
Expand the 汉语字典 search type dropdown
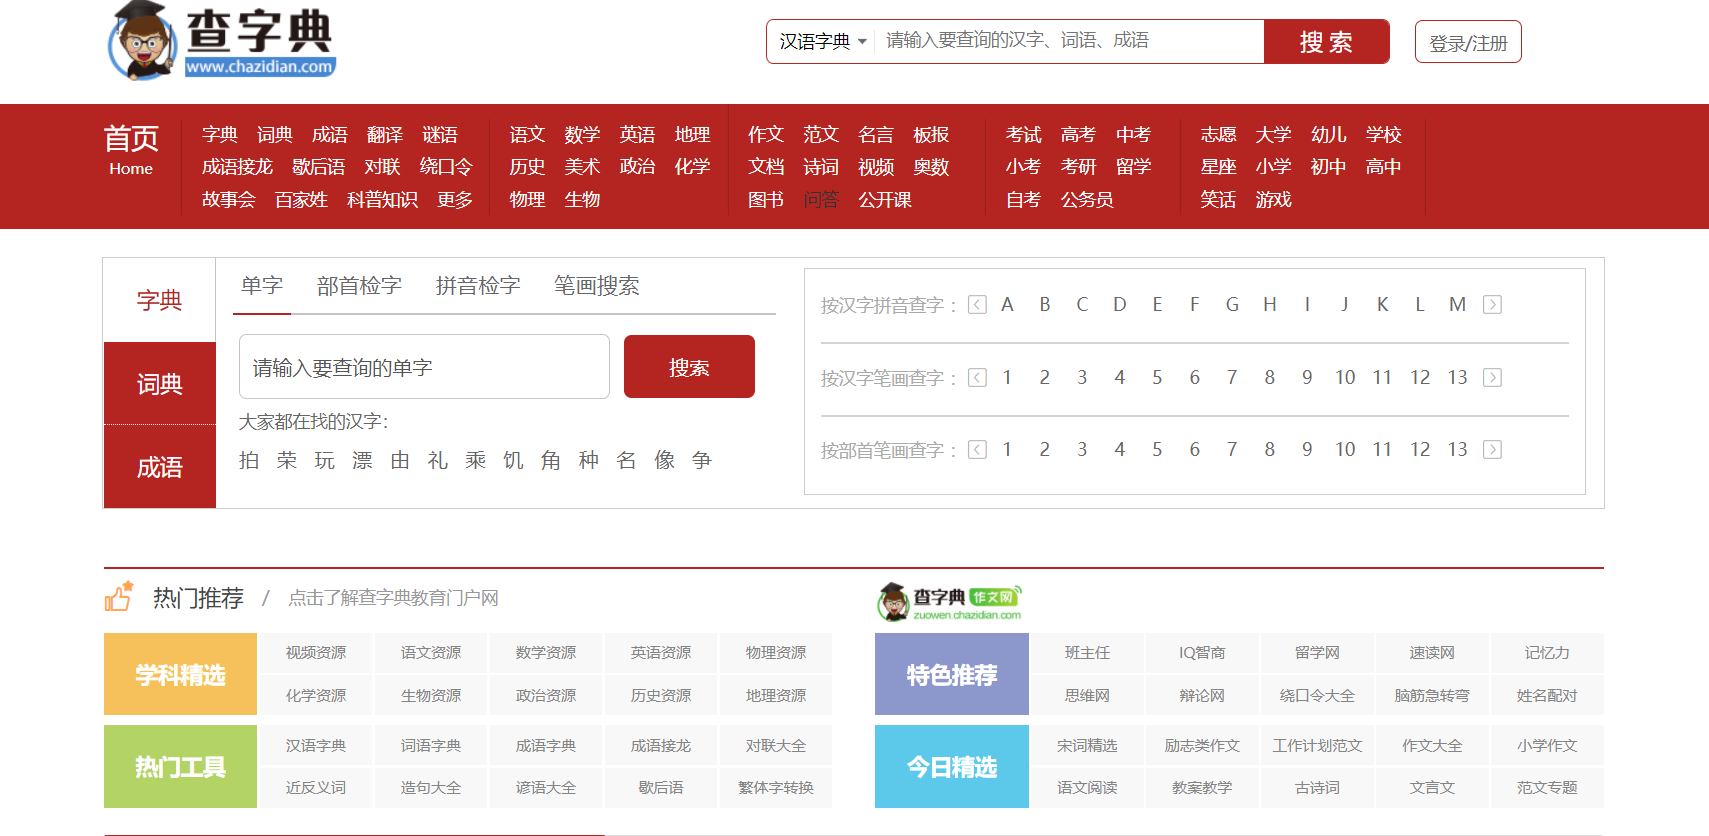[x=823, y=42]
